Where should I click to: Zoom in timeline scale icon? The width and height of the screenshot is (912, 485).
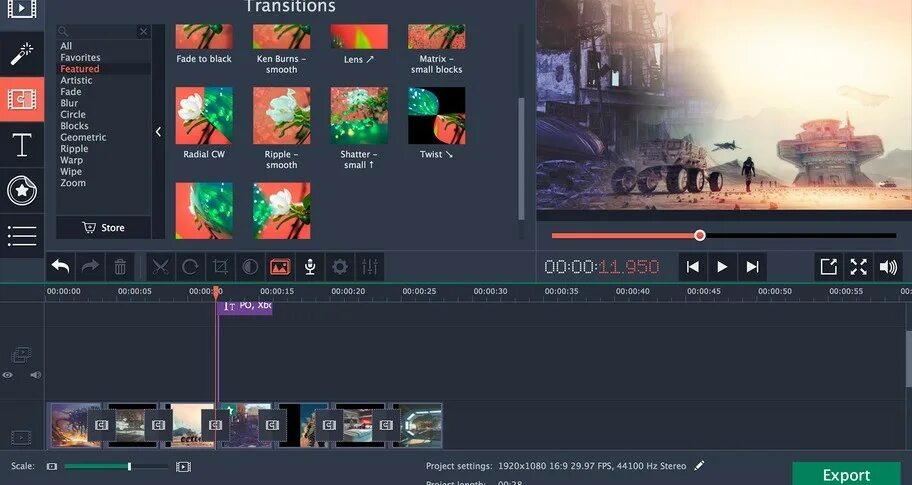[183, 466]
